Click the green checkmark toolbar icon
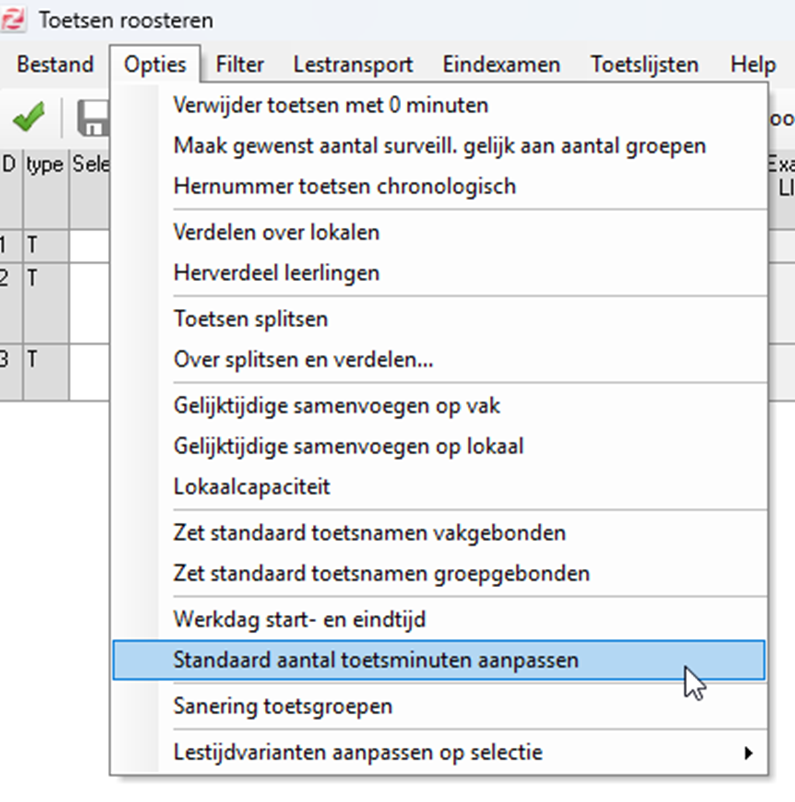The width and height of the screenshot is (795, 802). pos(28,118)
